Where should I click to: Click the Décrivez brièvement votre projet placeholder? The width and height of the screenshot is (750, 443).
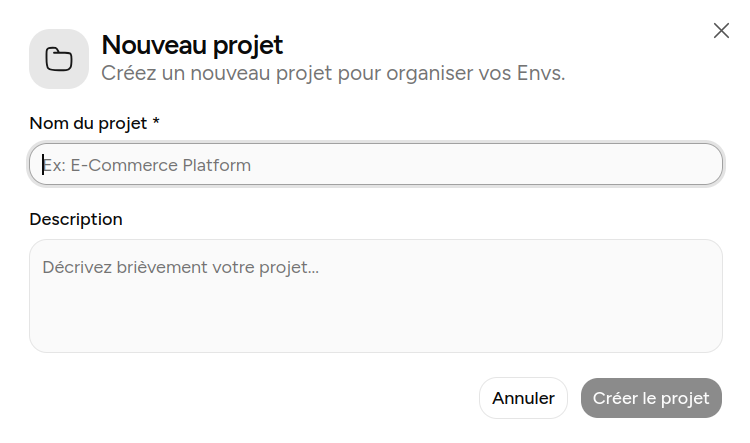(x=180, y=267)
